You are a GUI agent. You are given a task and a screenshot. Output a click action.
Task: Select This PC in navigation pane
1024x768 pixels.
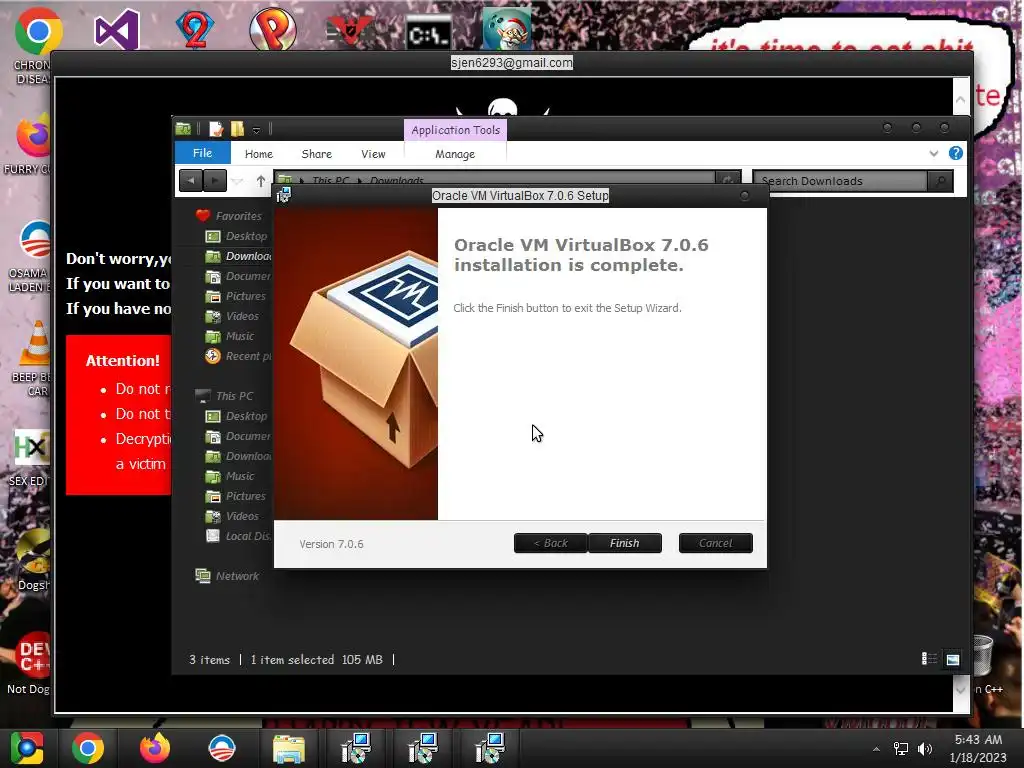click(225, 396)
